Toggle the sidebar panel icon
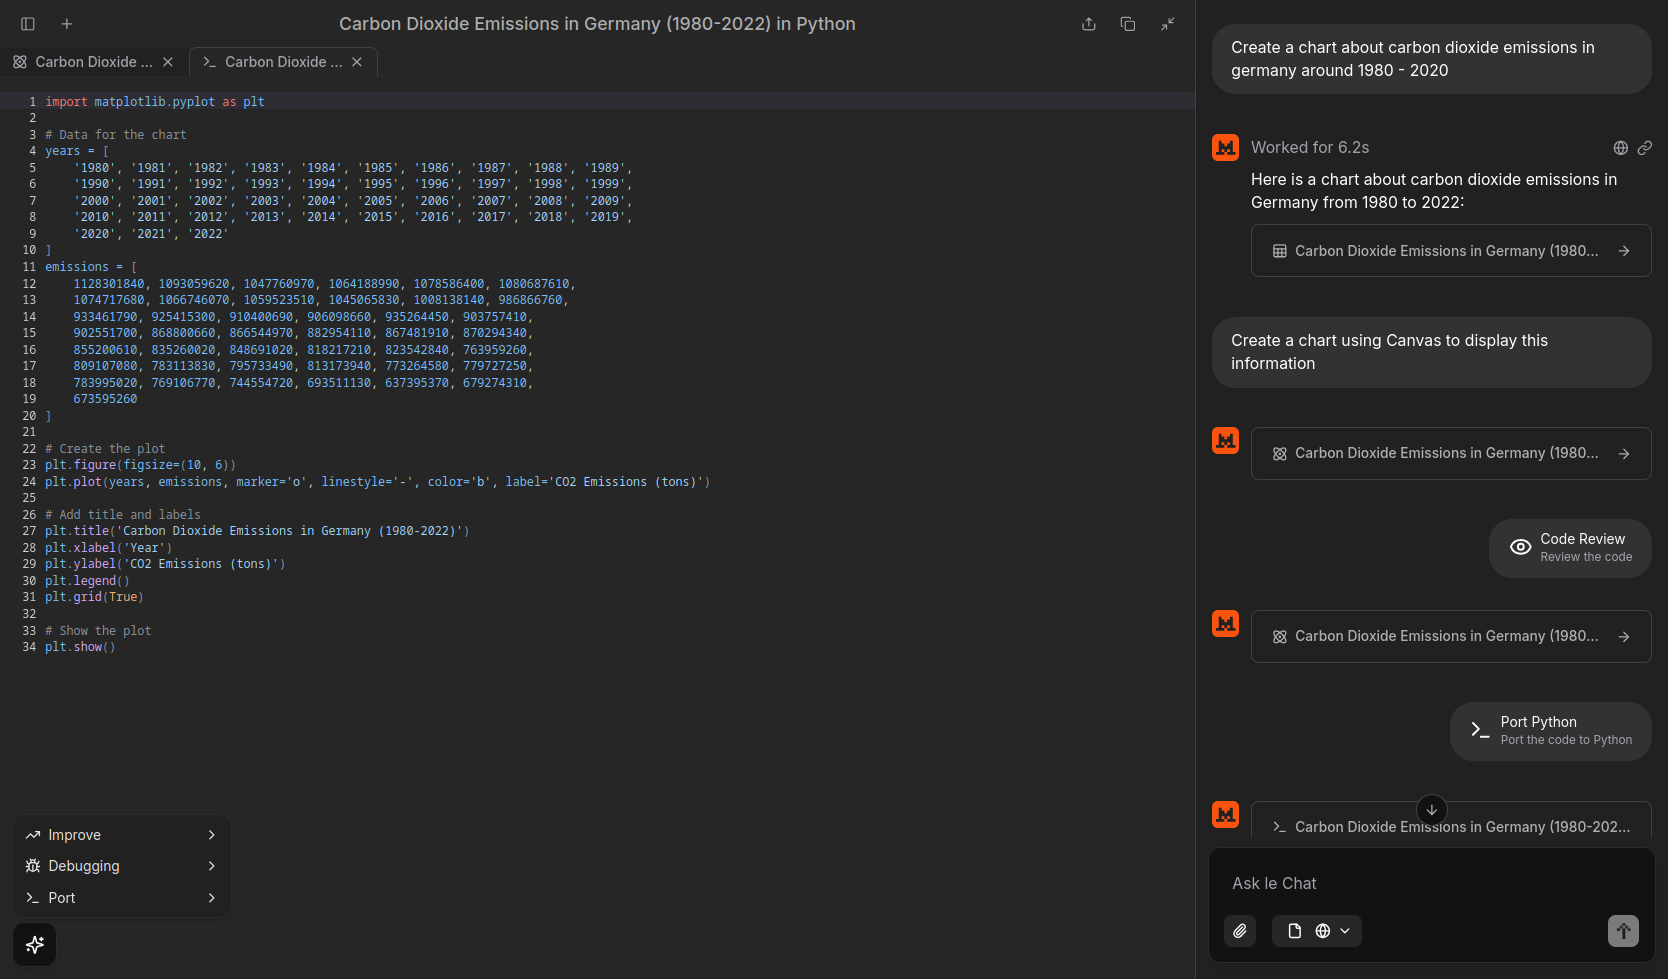This screenshot has height=979, width=1668. click(x=28, y=24)
